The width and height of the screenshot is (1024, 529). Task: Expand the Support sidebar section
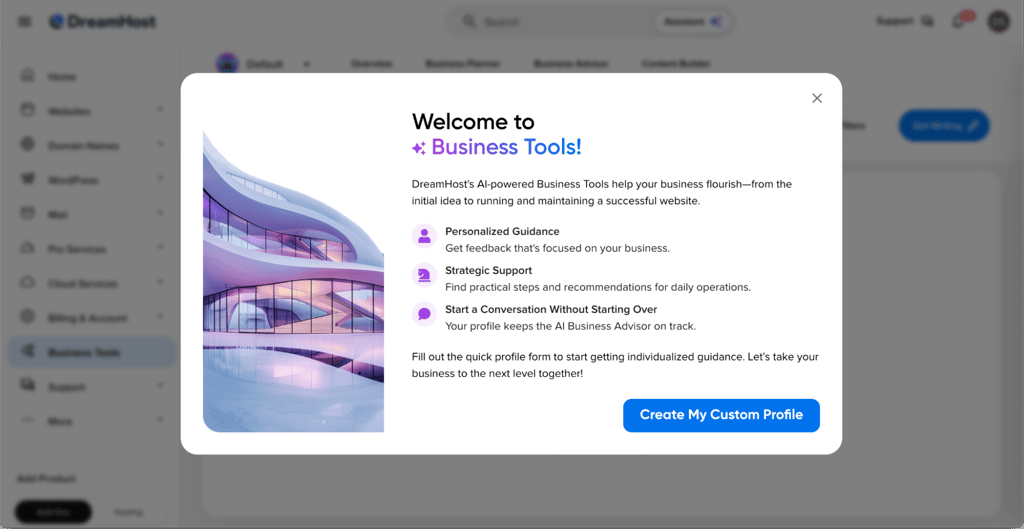pyautogui.click(x=160, y=387)
